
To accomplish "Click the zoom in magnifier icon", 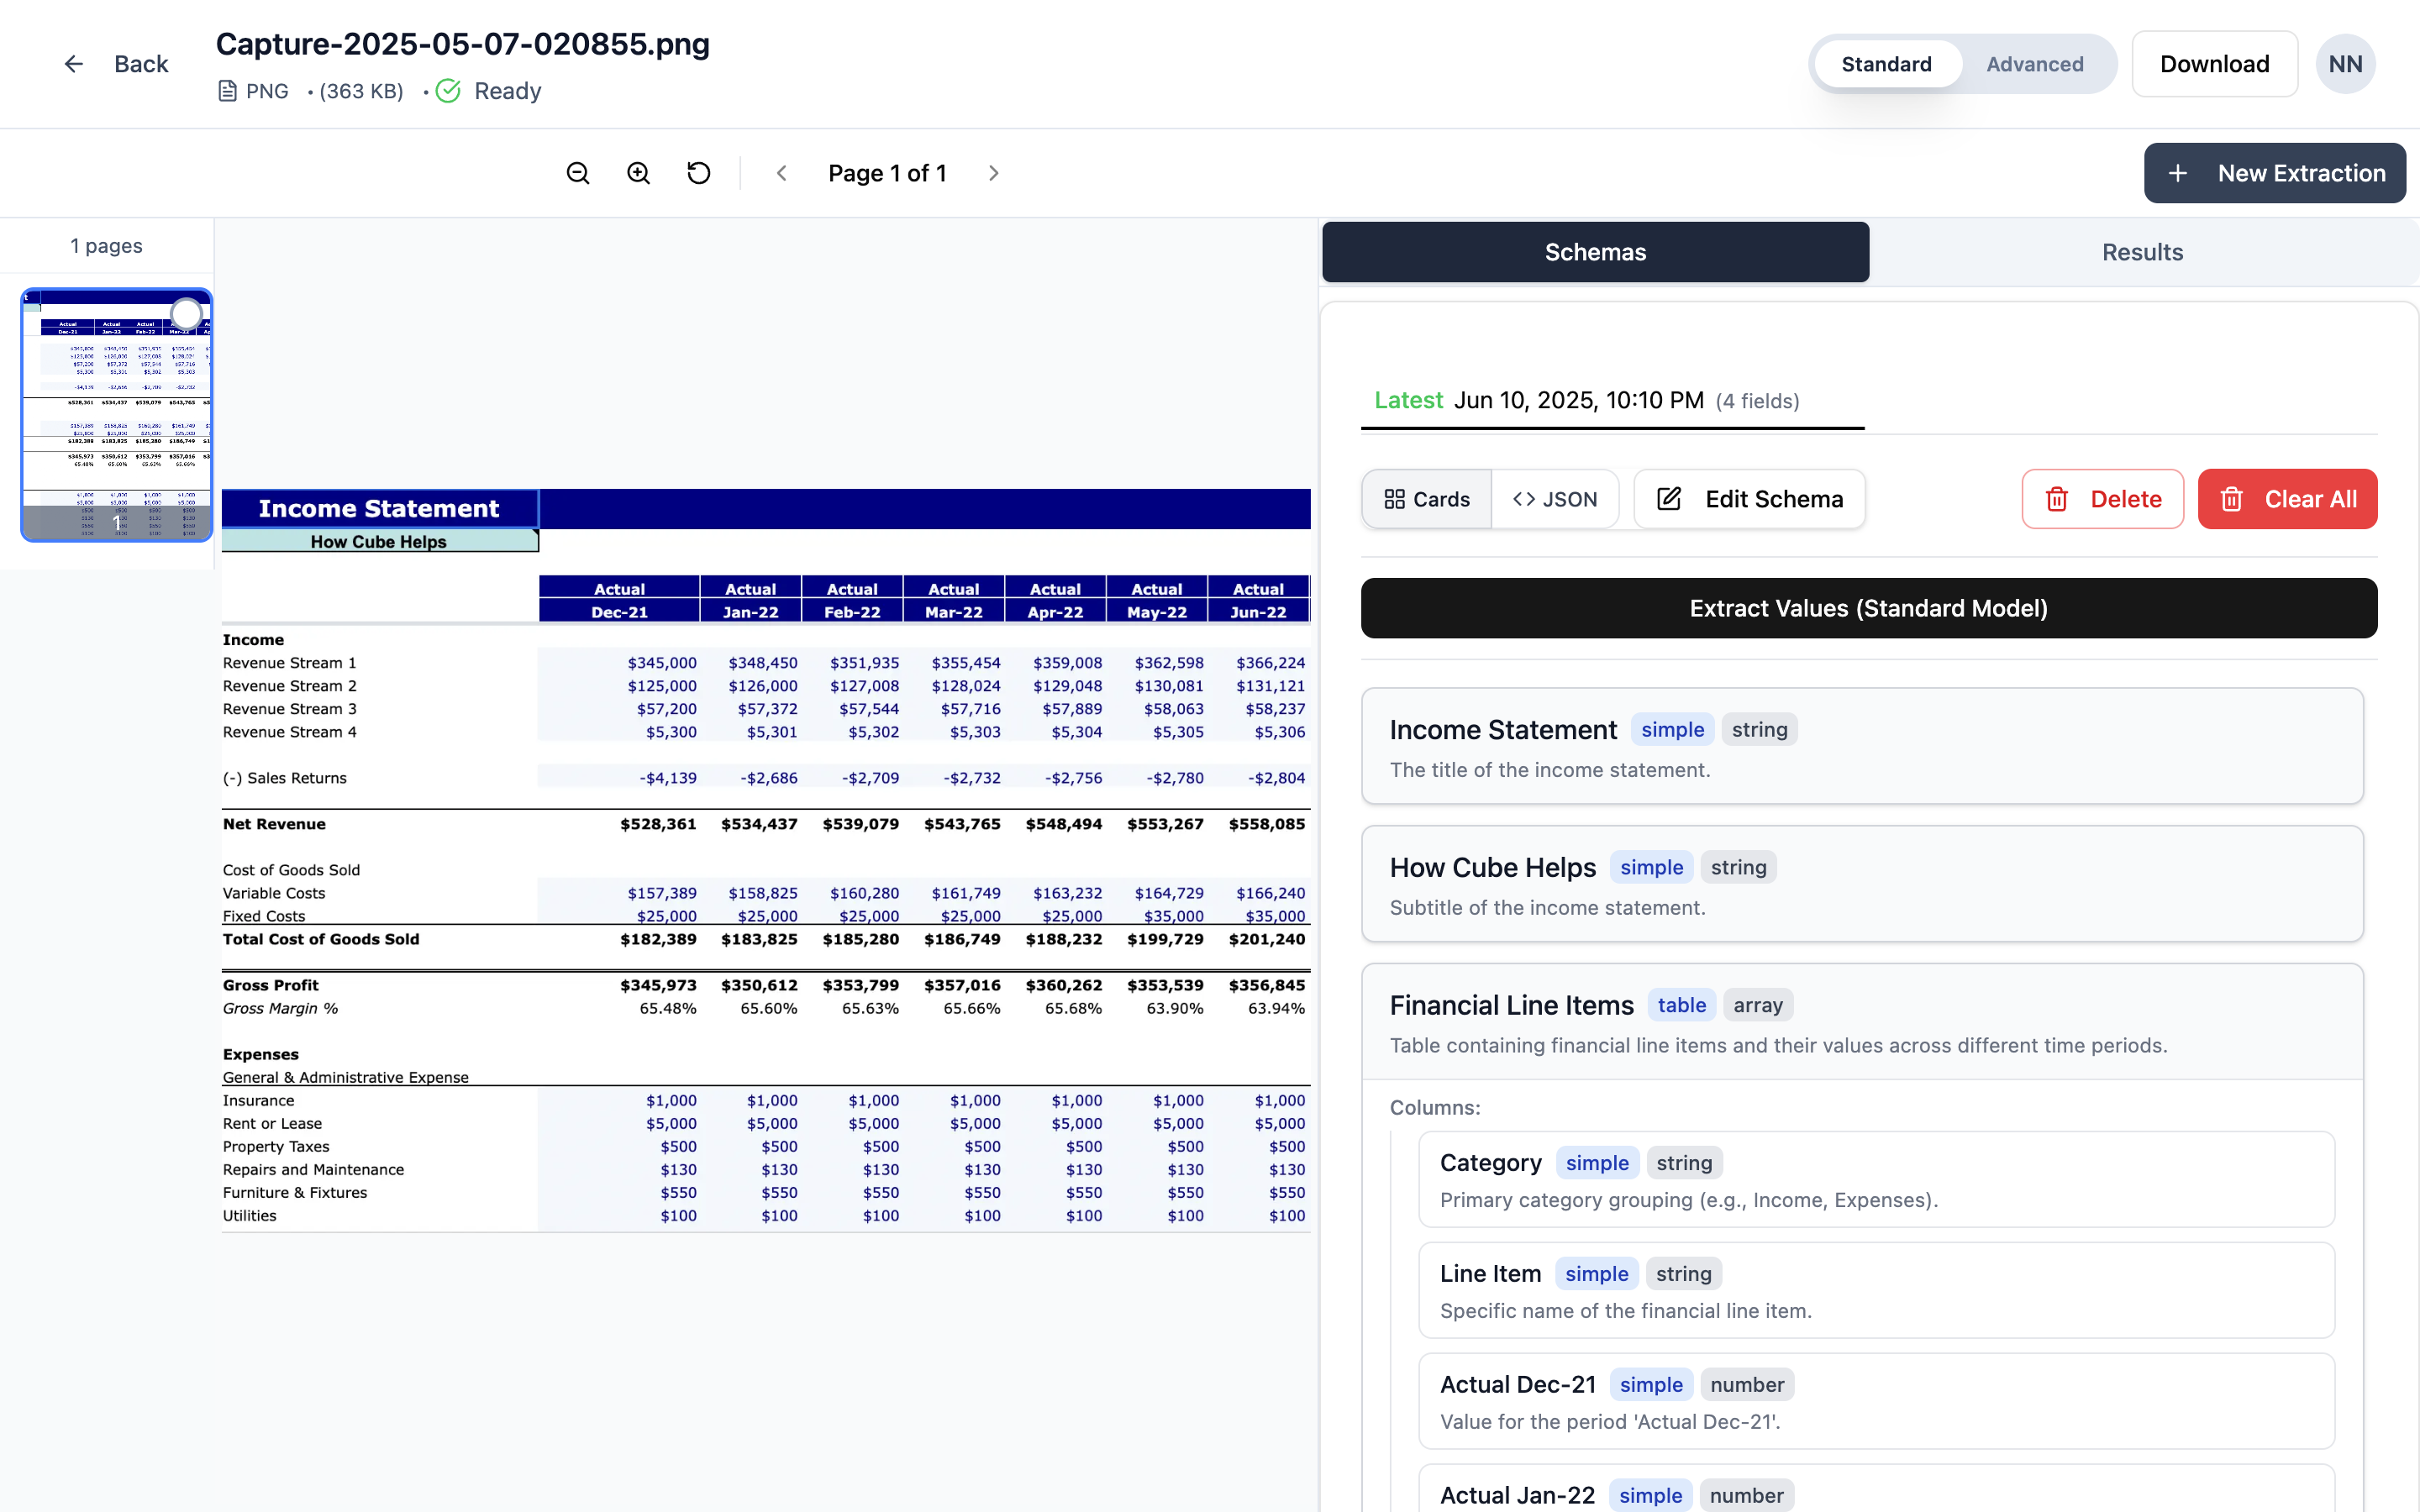I will coord(638,173).
